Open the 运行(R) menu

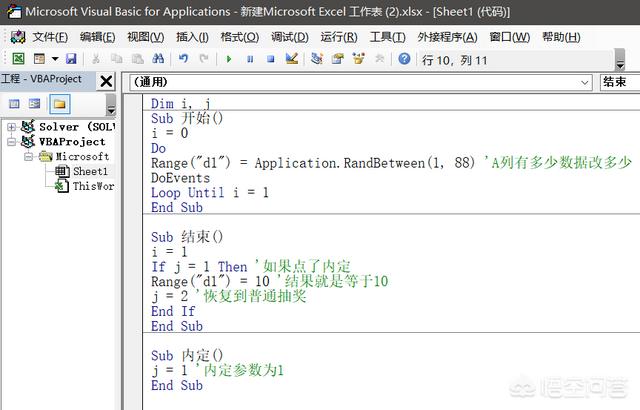coord(339,37)
